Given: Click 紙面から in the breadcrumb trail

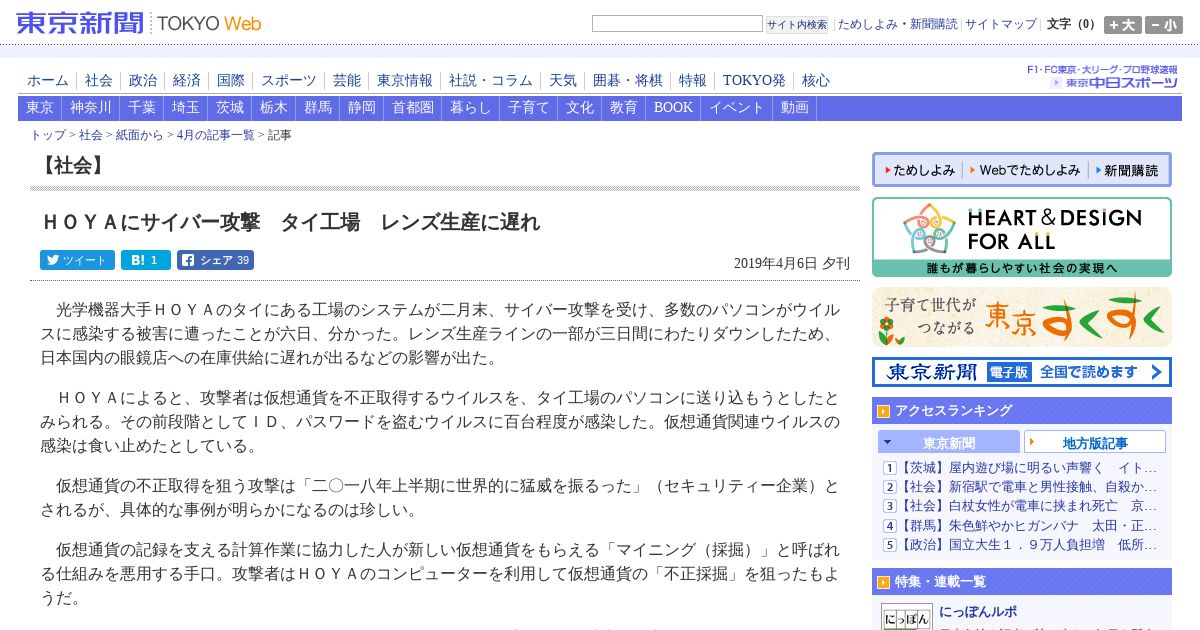Looking at the screenshot, I should (139, 135).
